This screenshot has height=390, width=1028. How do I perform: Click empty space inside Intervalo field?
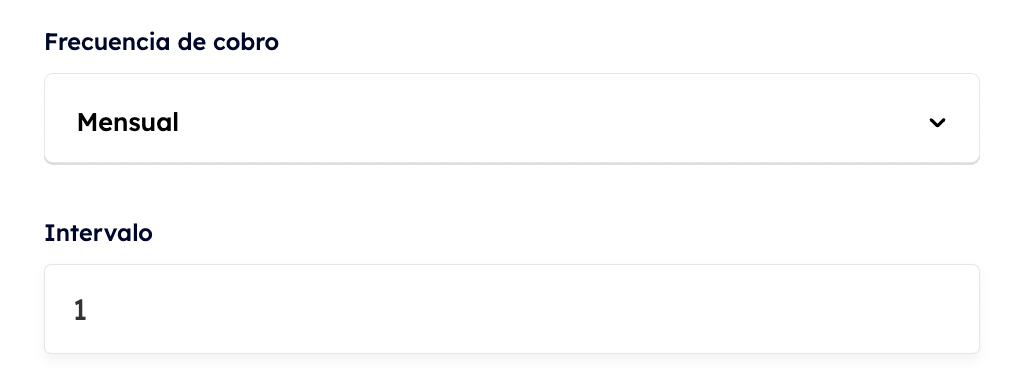[x=524, y=309]
